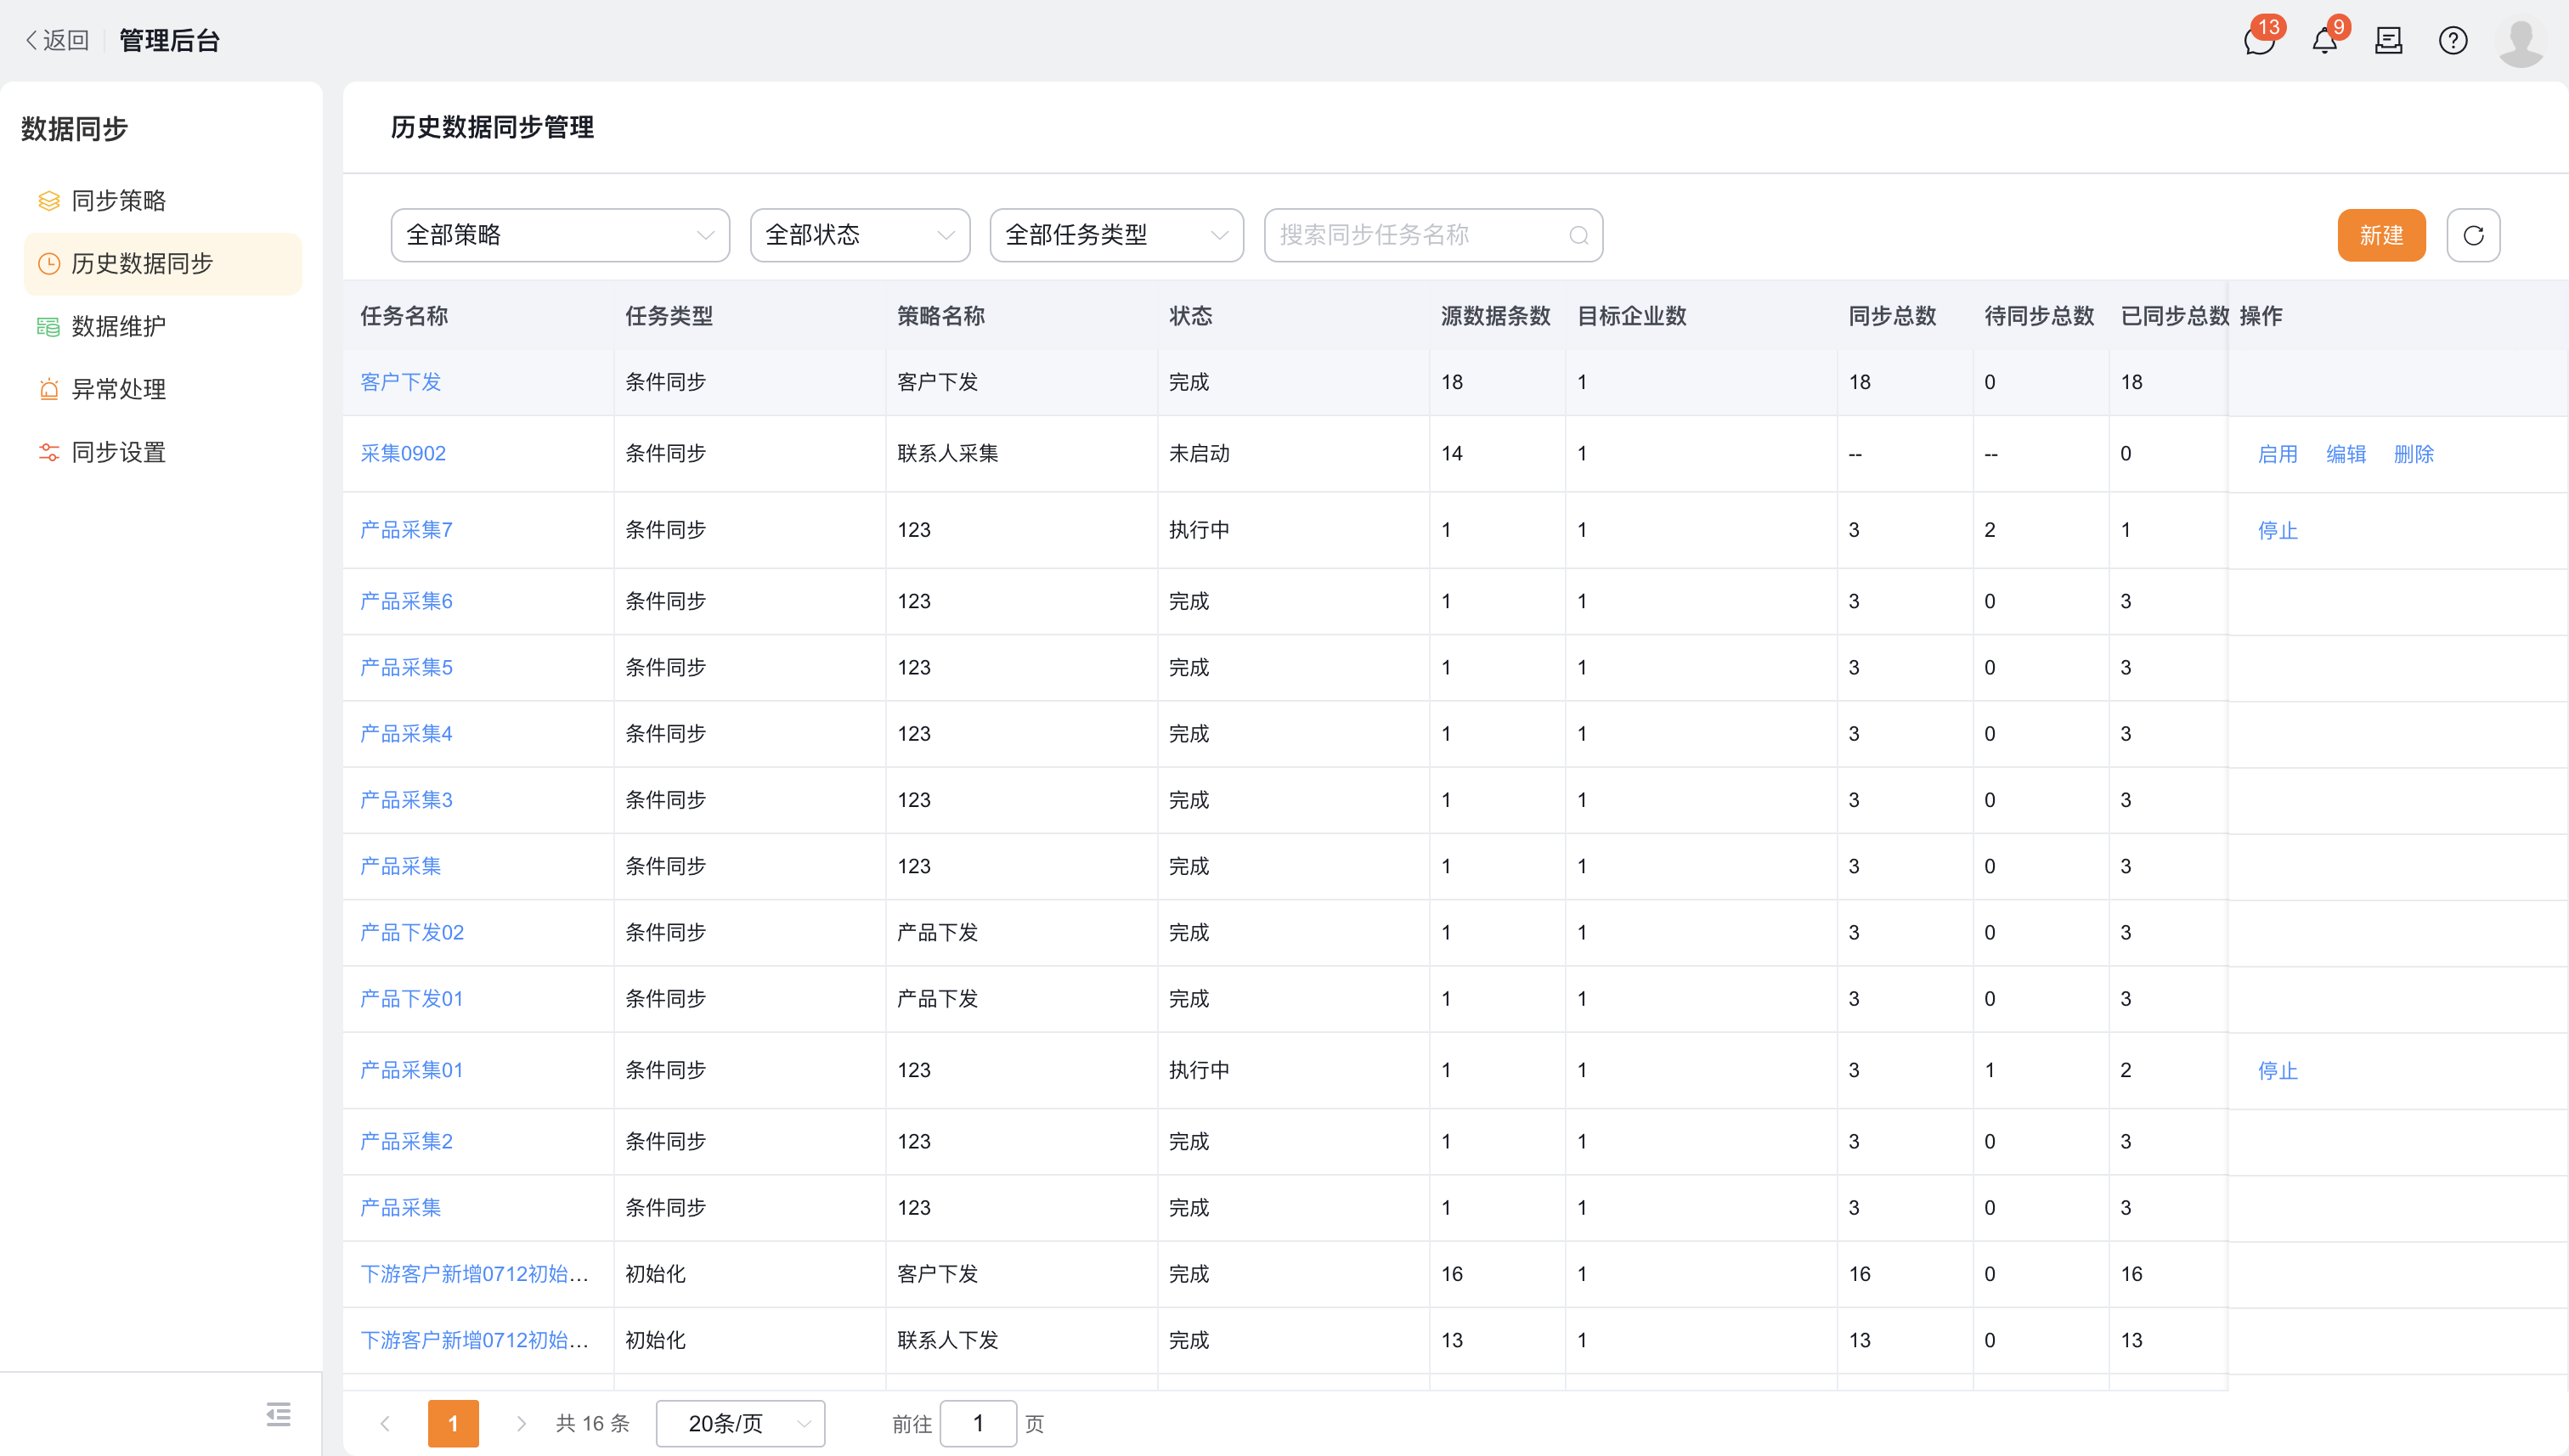This screenshot has width=2569, height=1456.
Task: Click 删除 for task 采集0902
Action: (x=2413, y=454)
